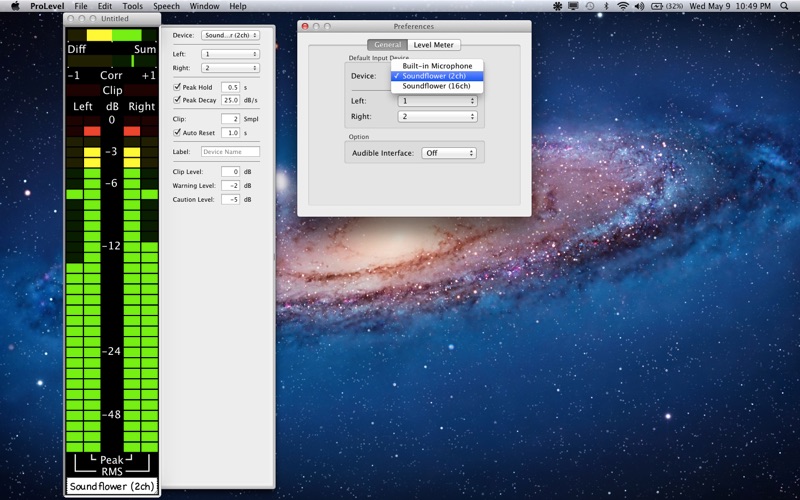The image size is (800, 500).
Task: Open the Wi-Fi status icon
Action: tap(623, 6)
